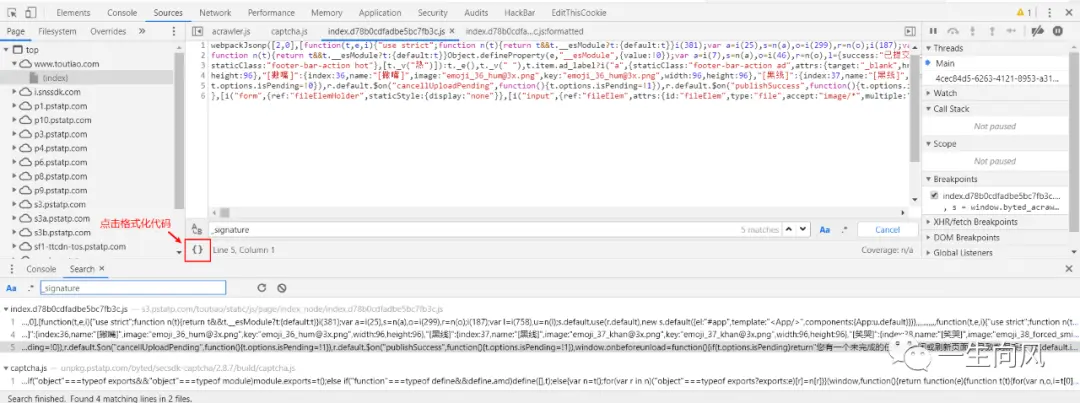This screenshot has width=1080, height=403.
Task: Step over next function call
Action: point(953,31)
